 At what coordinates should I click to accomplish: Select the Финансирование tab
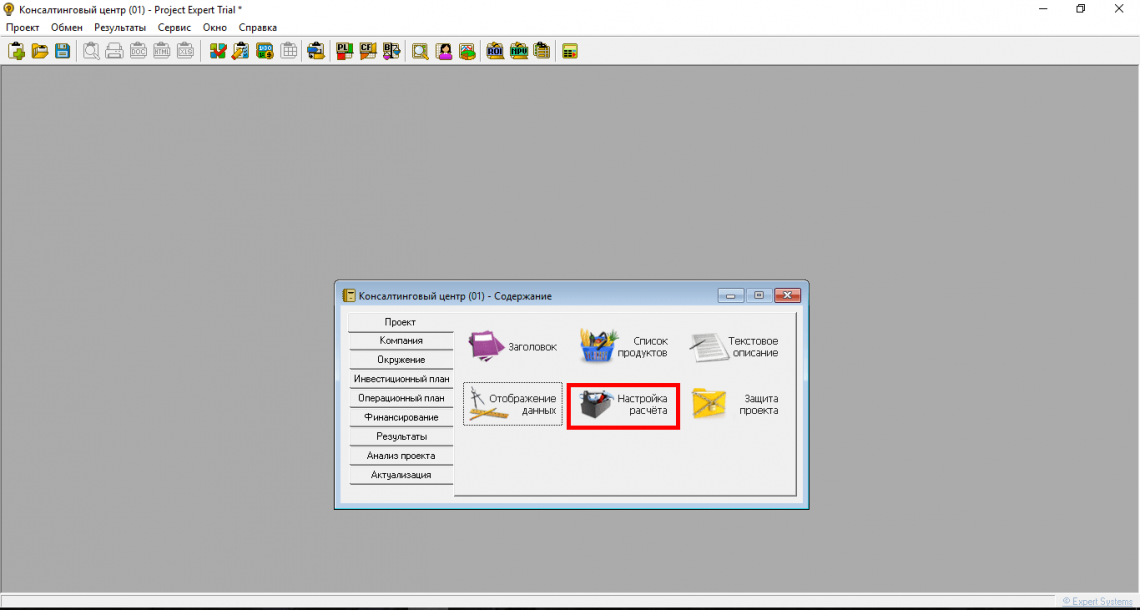point(400,417)
